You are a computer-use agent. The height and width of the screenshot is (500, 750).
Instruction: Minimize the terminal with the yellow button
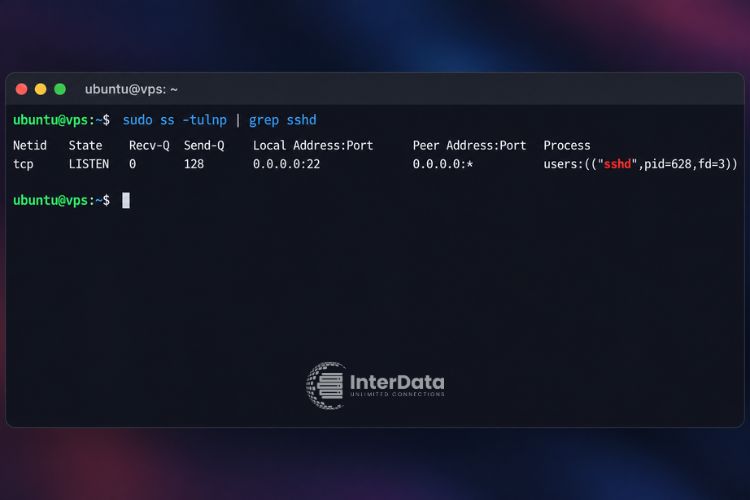(41, 89)
